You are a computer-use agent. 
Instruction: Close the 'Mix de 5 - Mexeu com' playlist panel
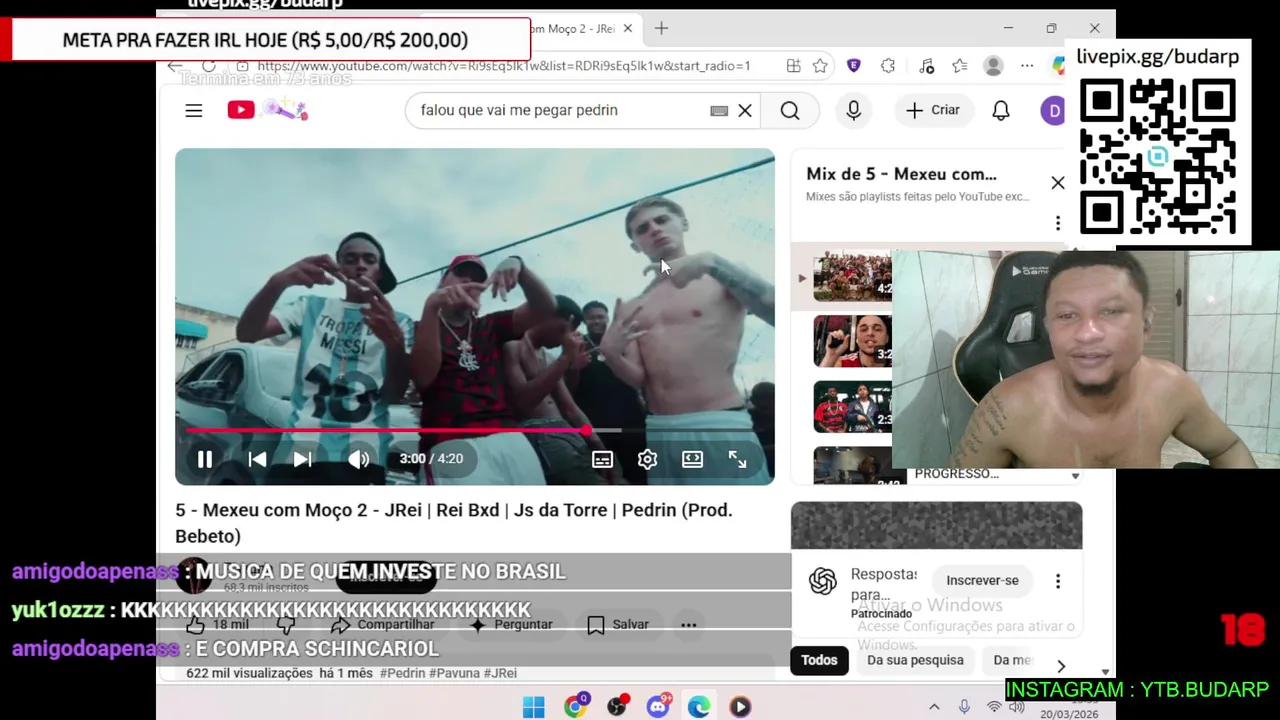tap(1058, 183)
